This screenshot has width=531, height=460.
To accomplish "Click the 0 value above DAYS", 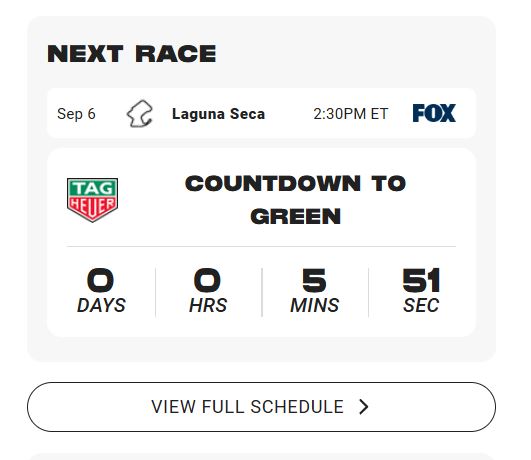I will (100, 280).
